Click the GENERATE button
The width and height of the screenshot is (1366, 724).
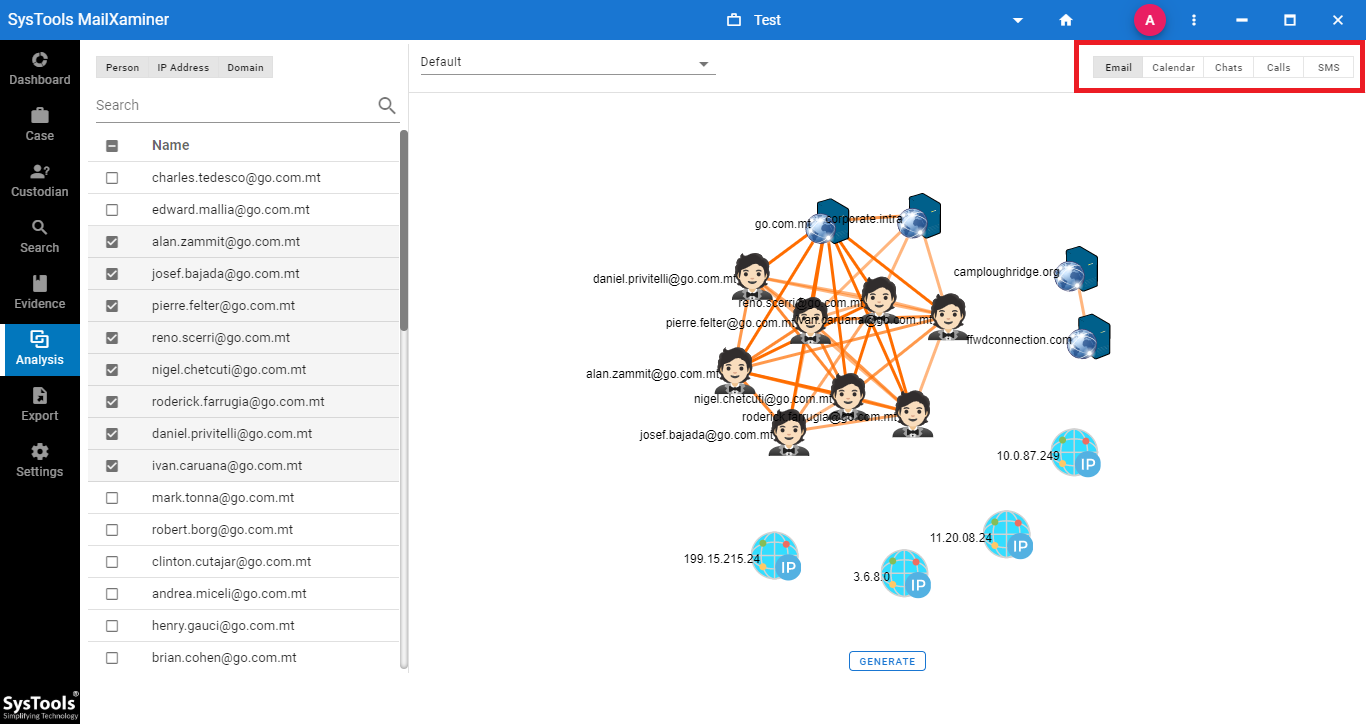(x=887, y=661)
